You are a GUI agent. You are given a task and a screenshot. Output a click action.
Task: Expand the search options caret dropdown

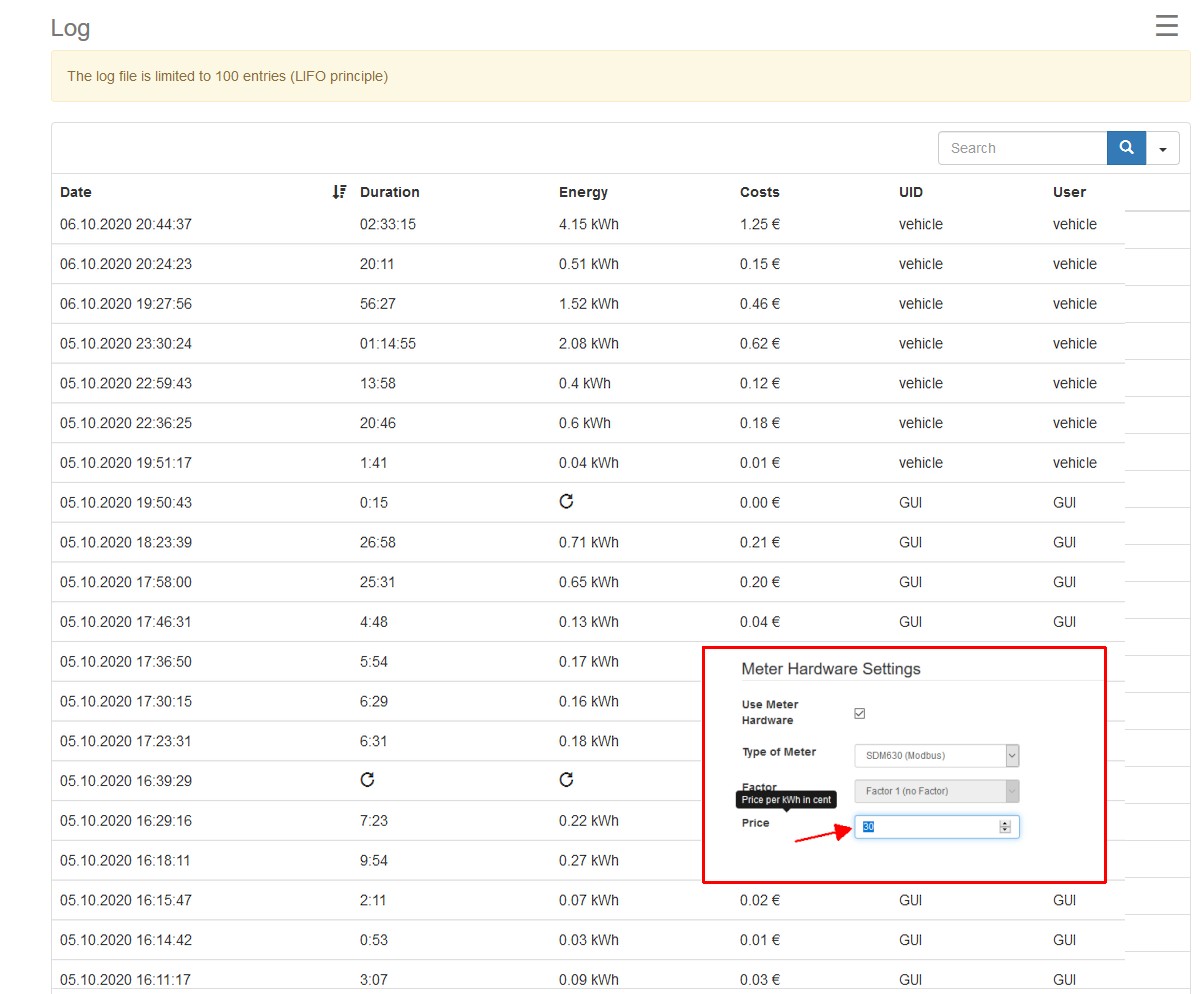coord(1162,148)
